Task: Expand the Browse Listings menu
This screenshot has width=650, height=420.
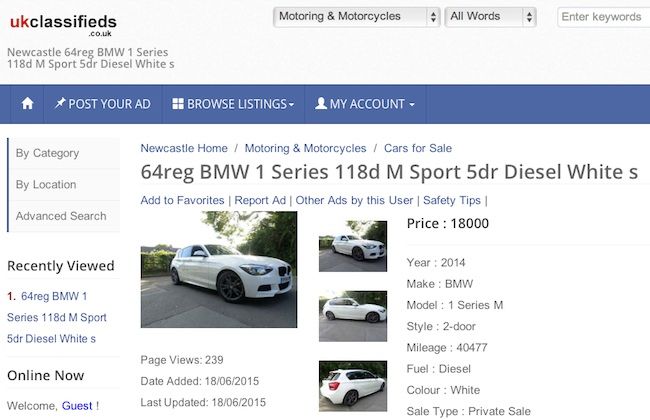Action: pyautogui.click(x=233, y=104)
